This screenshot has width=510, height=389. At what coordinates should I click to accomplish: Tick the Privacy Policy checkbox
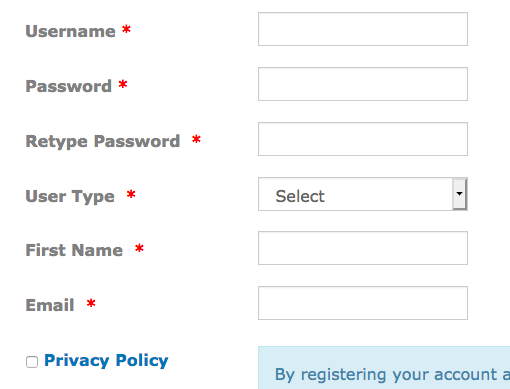(32, 362)
